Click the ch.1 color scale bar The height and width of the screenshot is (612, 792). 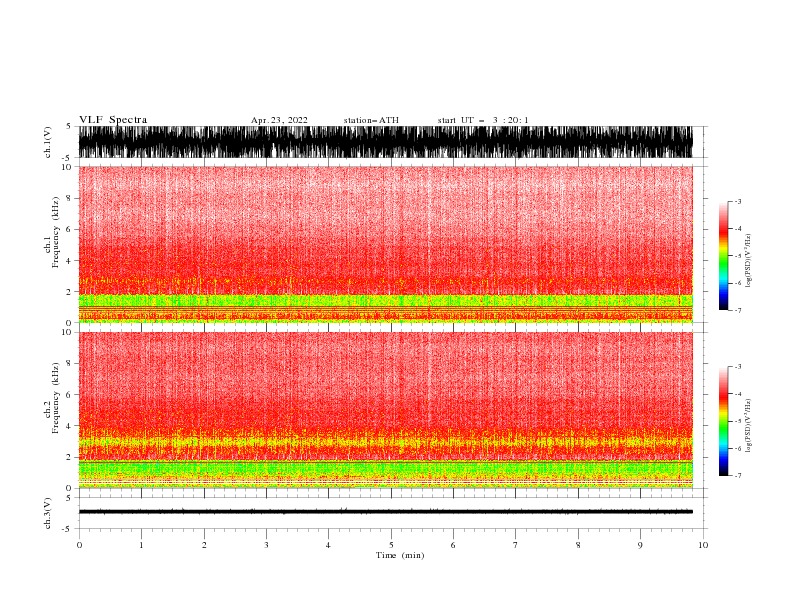(723, 255)
